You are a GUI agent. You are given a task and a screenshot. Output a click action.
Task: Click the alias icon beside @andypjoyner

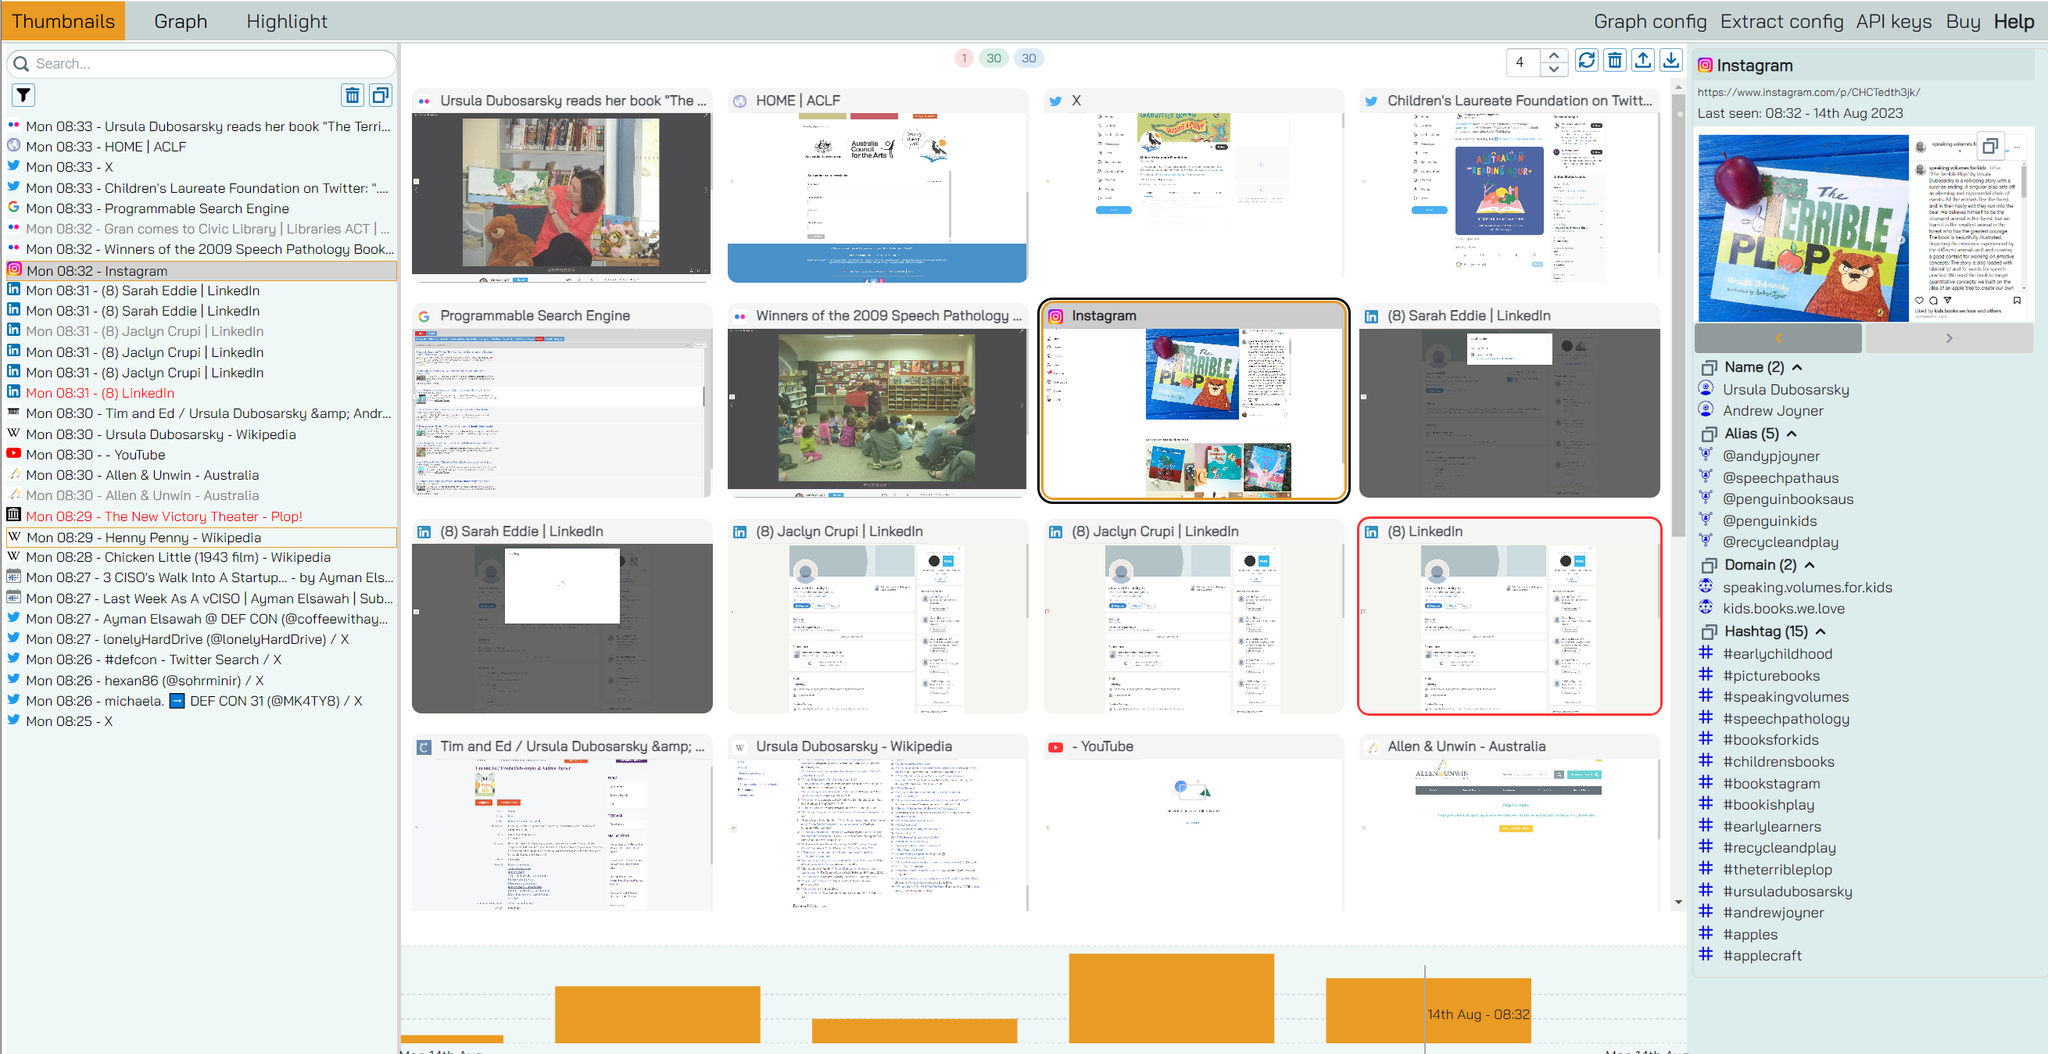pyautogui.click(x=1707, y=456)
